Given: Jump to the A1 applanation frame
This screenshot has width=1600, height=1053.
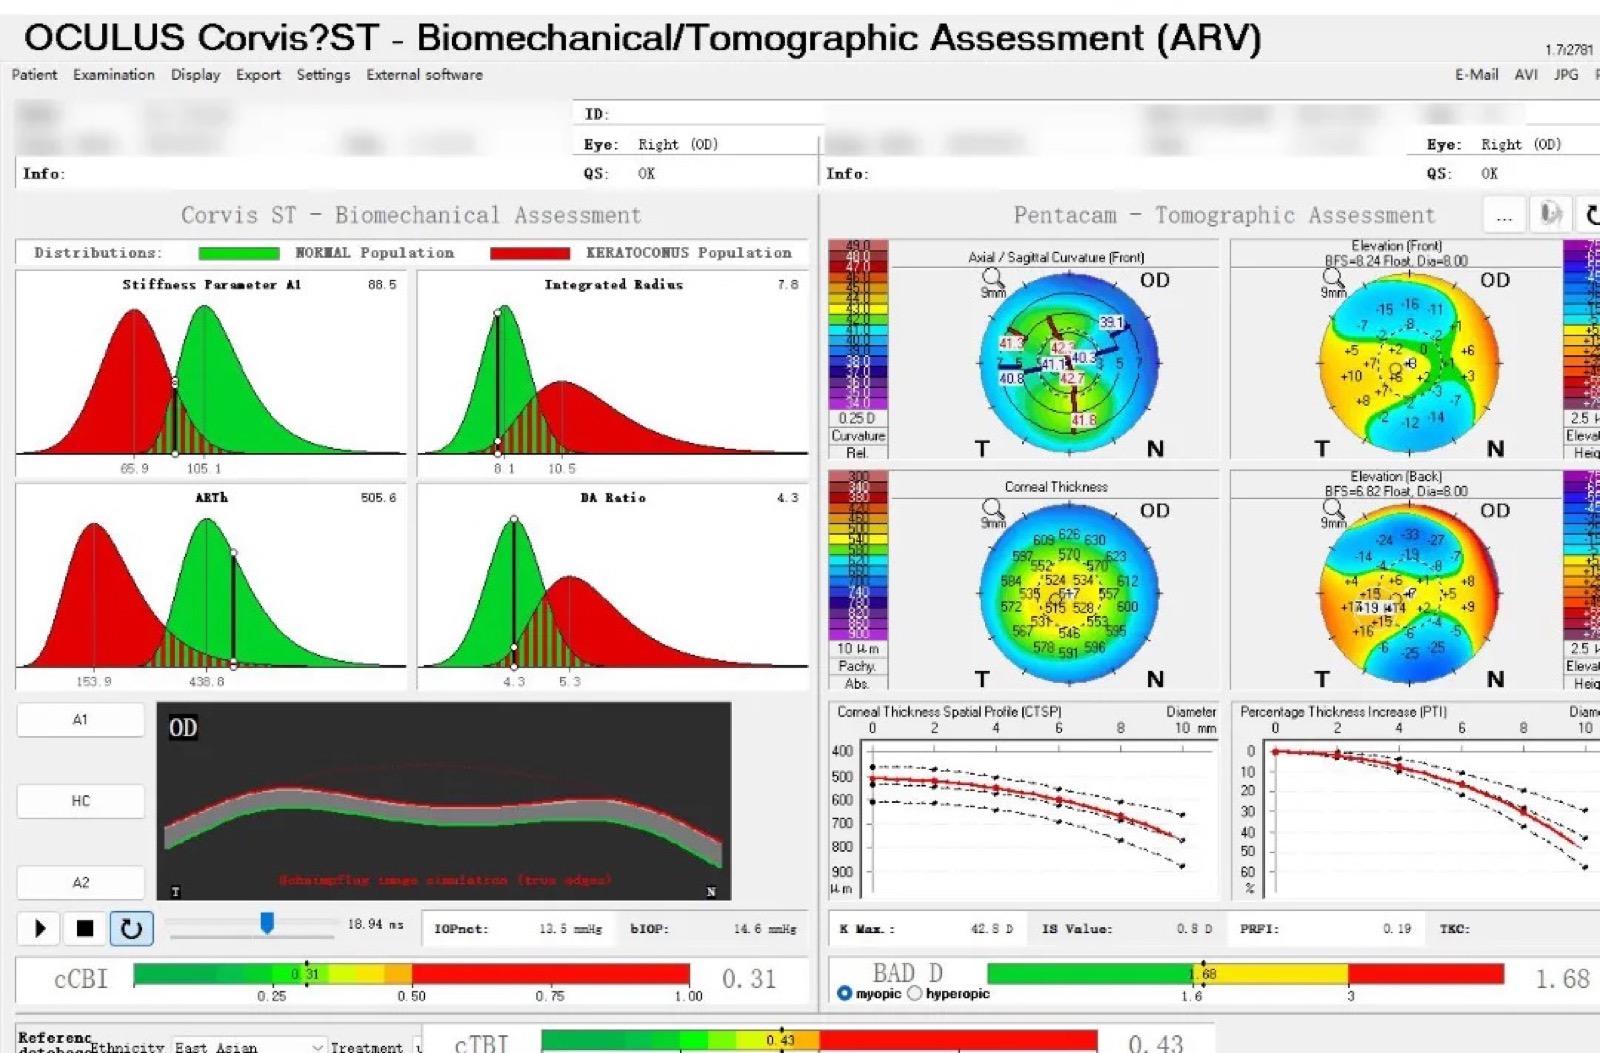Looking at the screenshot, I should pos(80,719).
